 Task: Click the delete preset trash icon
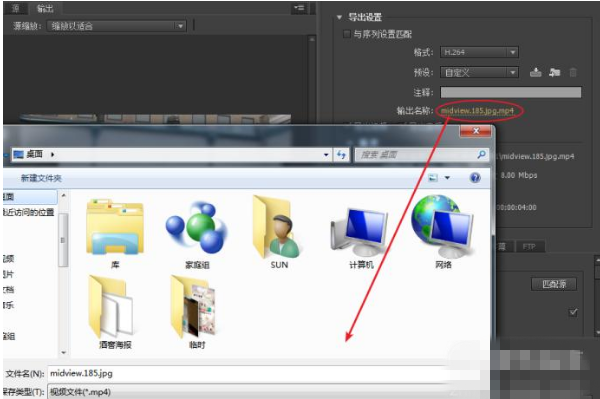pyautogui.click(x=573, y=72)
